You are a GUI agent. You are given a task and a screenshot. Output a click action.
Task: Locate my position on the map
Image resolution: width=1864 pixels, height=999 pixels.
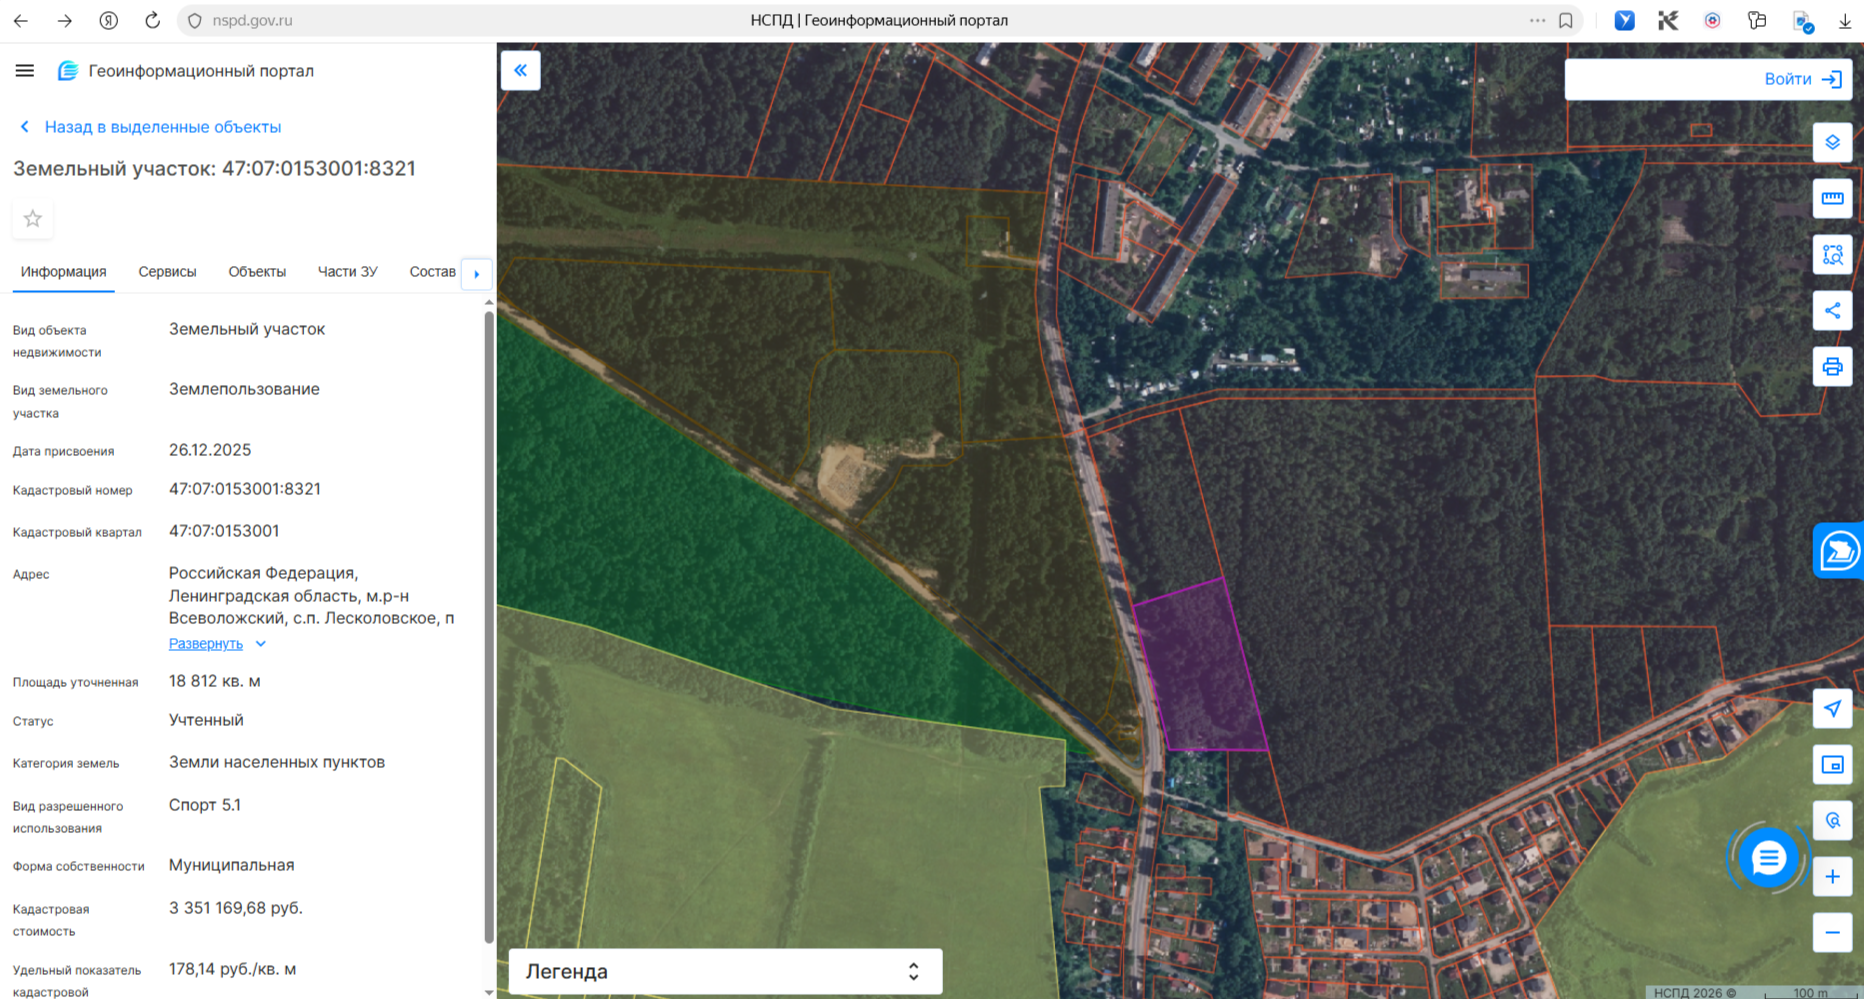(1832, 709)
